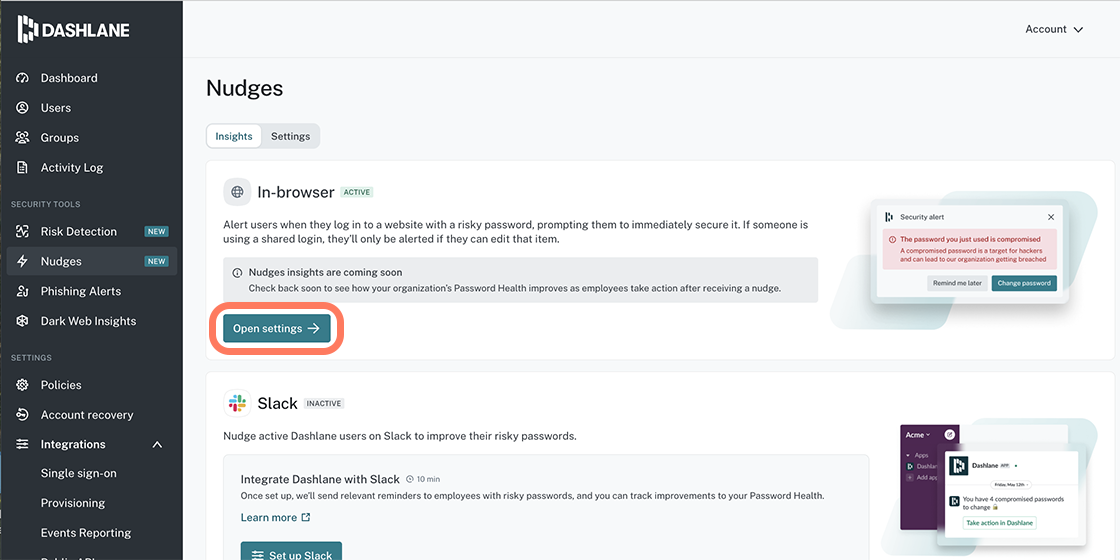Screen dimensions: 1120x560
Task: Open Single sign-on under Integrations
Action: [x=79, y=474]
